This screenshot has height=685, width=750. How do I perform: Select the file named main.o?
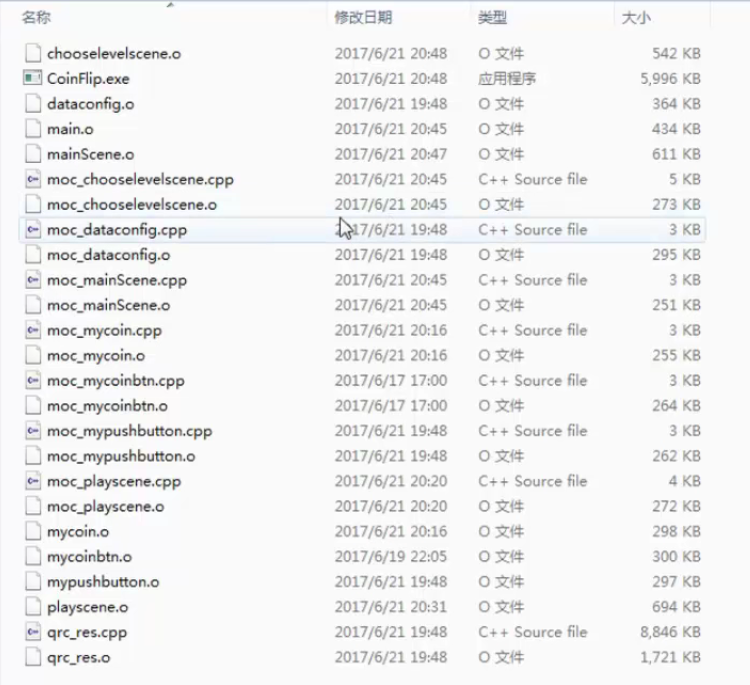[70, 129]
